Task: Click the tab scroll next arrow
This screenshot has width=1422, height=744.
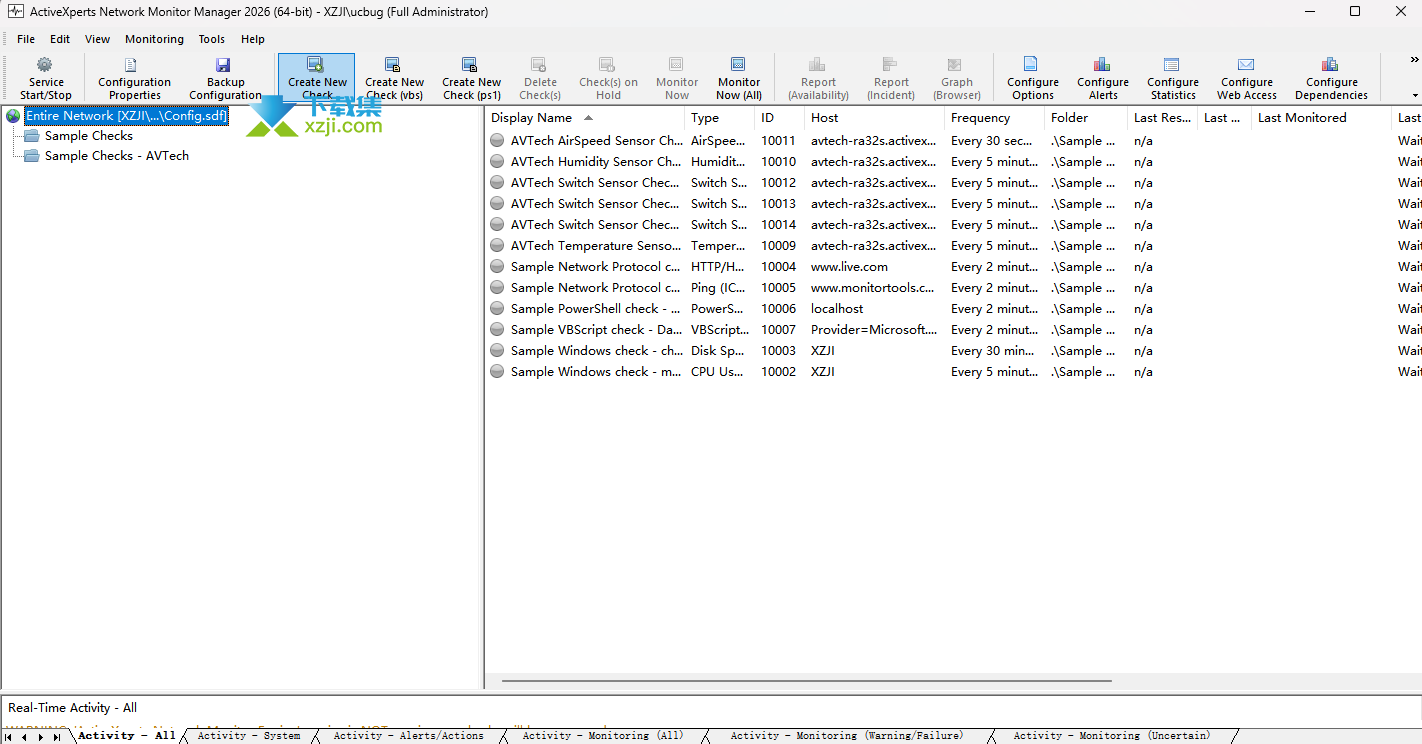Action: coord(41,737)
